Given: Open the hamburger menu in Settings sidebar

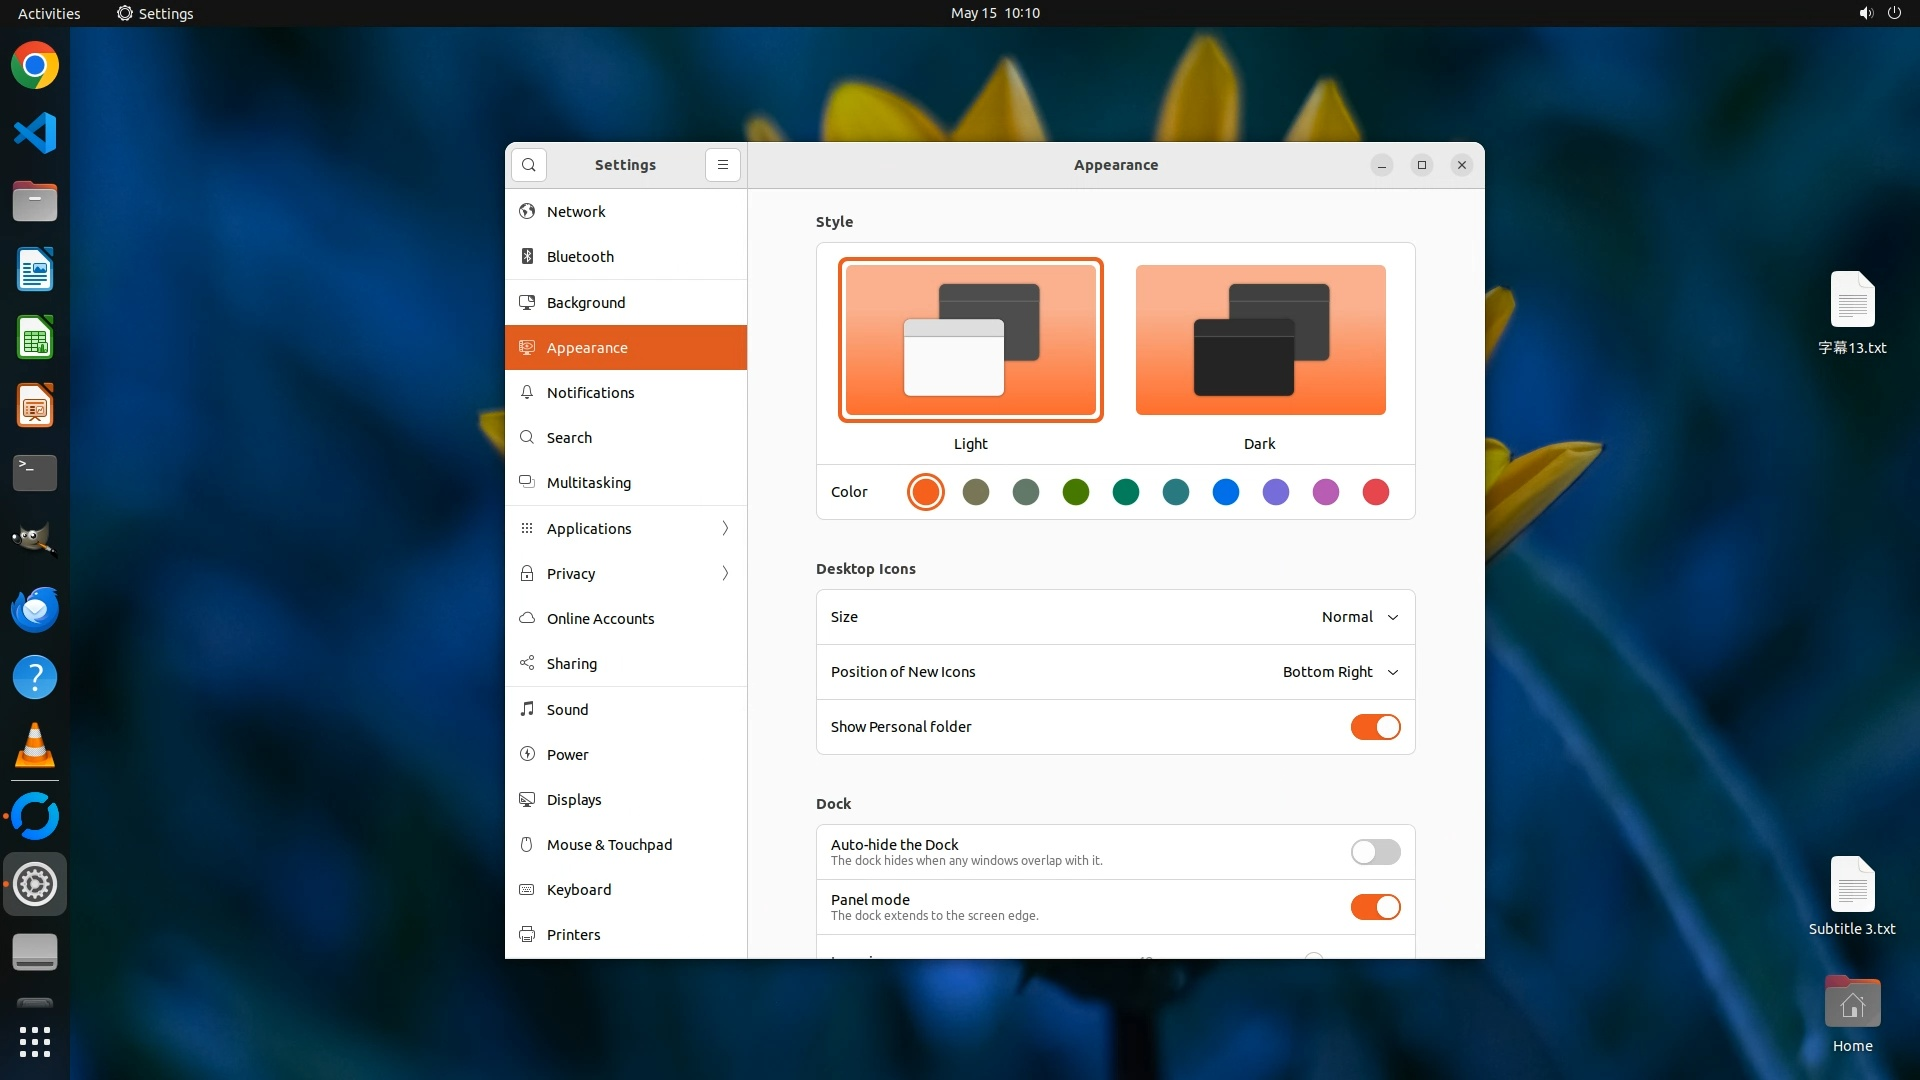Looking at the screenshot, I should [x=722, y=165].
